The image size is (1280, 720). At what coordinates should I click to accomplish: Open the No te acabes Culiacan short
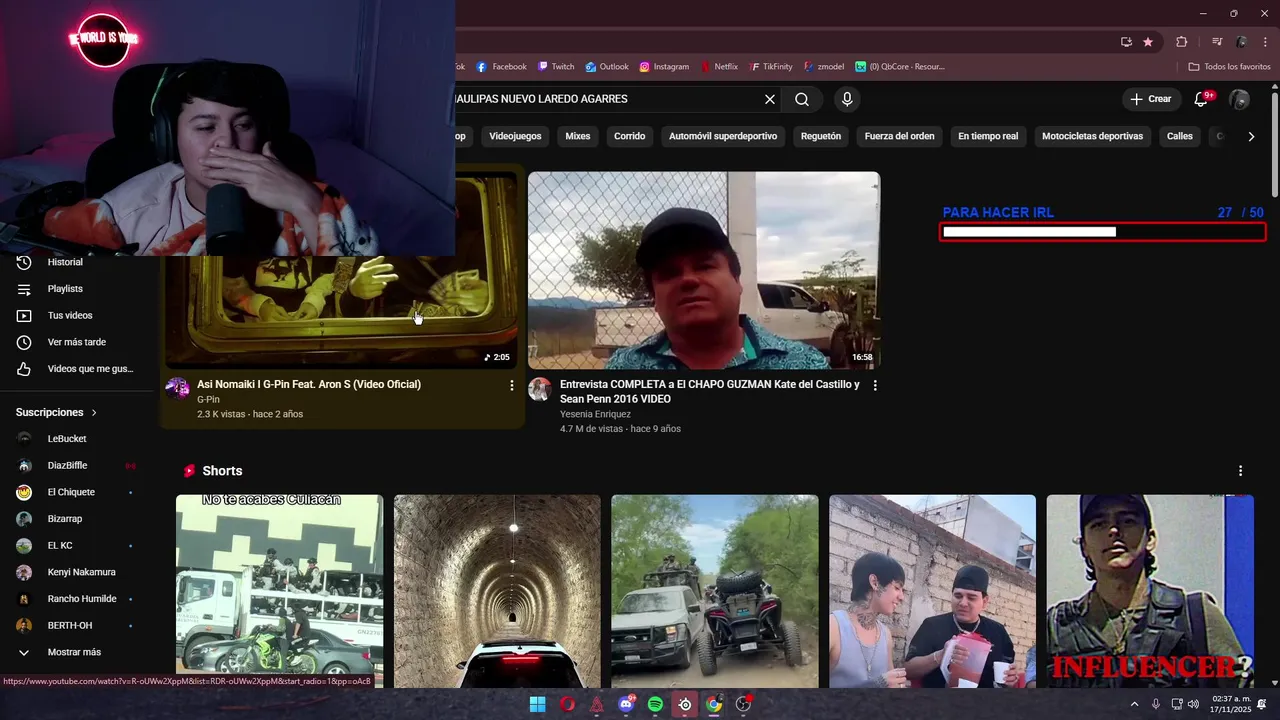coord(279,590)
